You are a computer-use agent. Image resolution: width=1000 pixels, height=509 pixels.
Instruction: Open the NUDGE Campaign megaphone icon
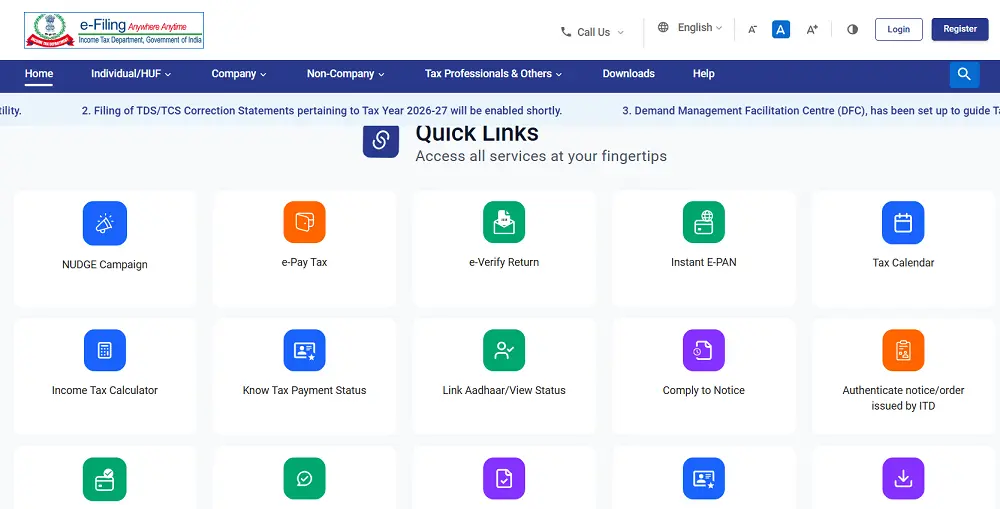pos(105,223)
